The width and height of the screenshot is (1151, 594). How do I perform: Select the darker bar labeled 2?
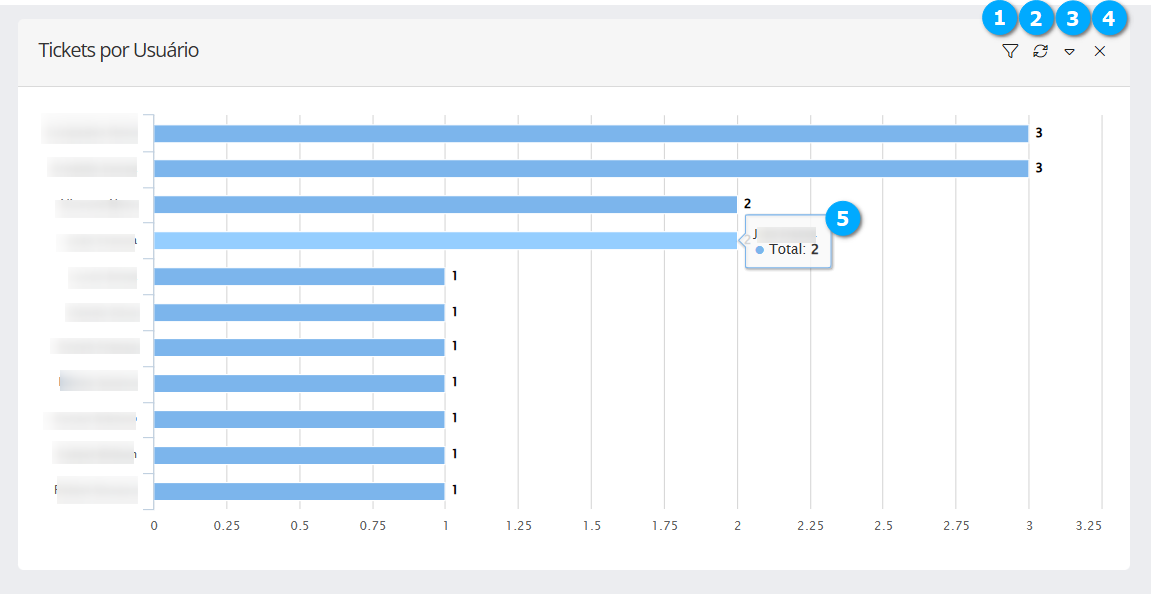pyautogui.click(x=445, y=205)
